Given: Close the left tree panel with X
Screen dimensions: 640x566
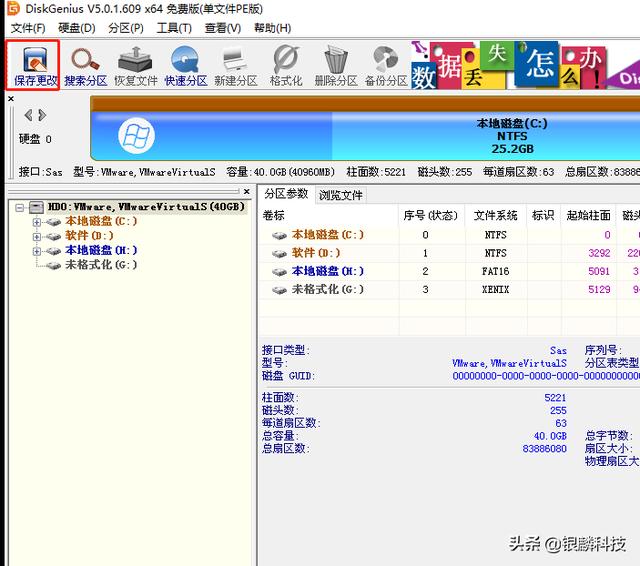Looking at the screenshot, I should [x=246, y=191].
